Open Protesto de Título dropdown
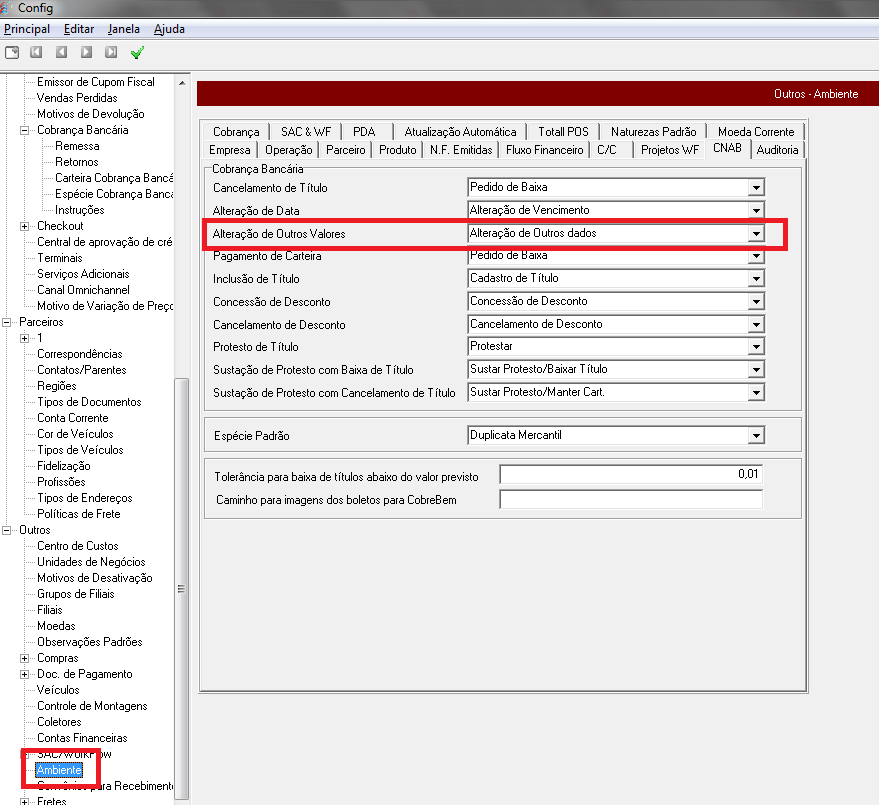The height and width of the screenshot is (805, 879). coord(756,347)
